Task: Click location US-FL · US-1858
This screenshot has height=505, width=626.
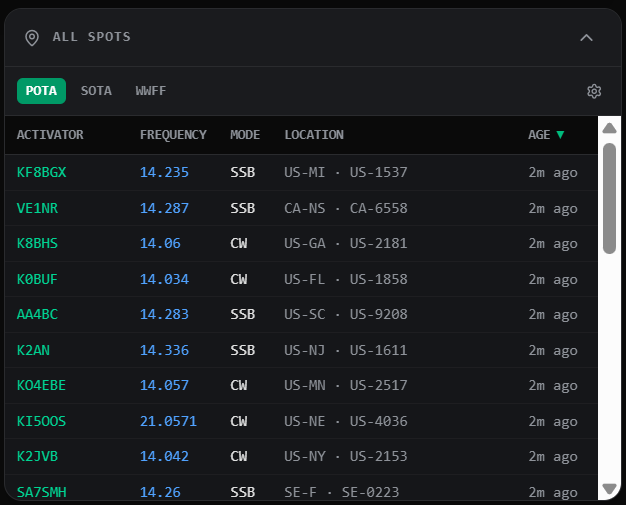Action: click(x=346, y=279)
